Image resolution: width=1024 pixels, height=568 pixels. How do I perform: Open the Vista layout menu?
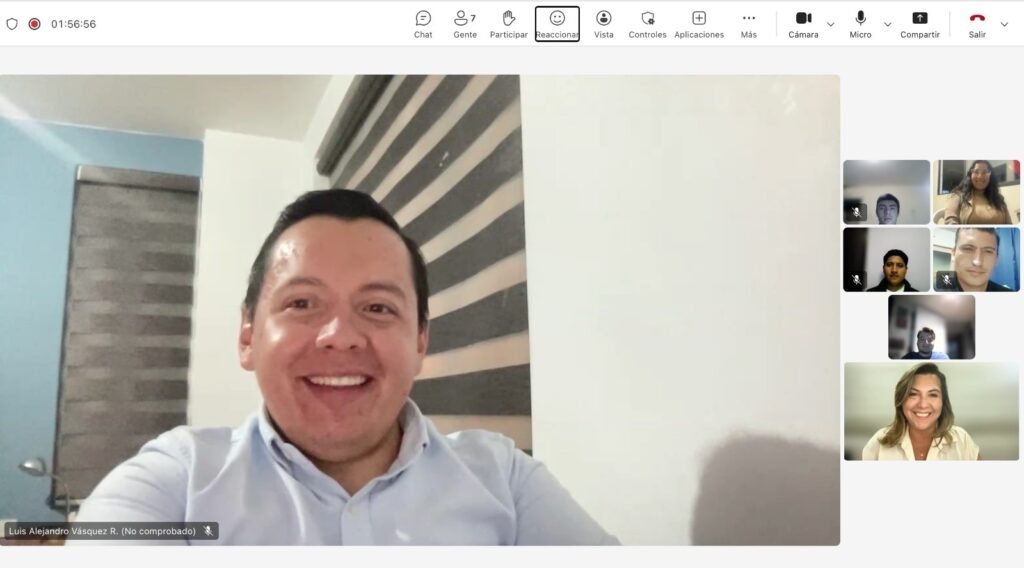tap(603, 23)
